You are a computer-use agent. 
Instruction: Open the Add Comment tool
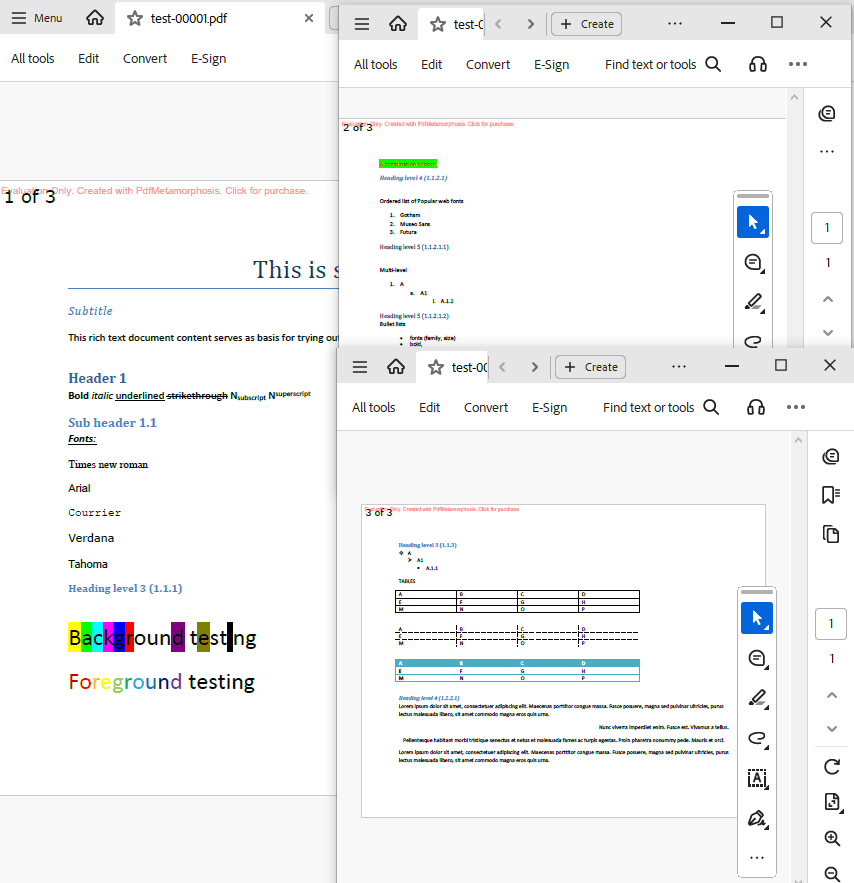757,658
